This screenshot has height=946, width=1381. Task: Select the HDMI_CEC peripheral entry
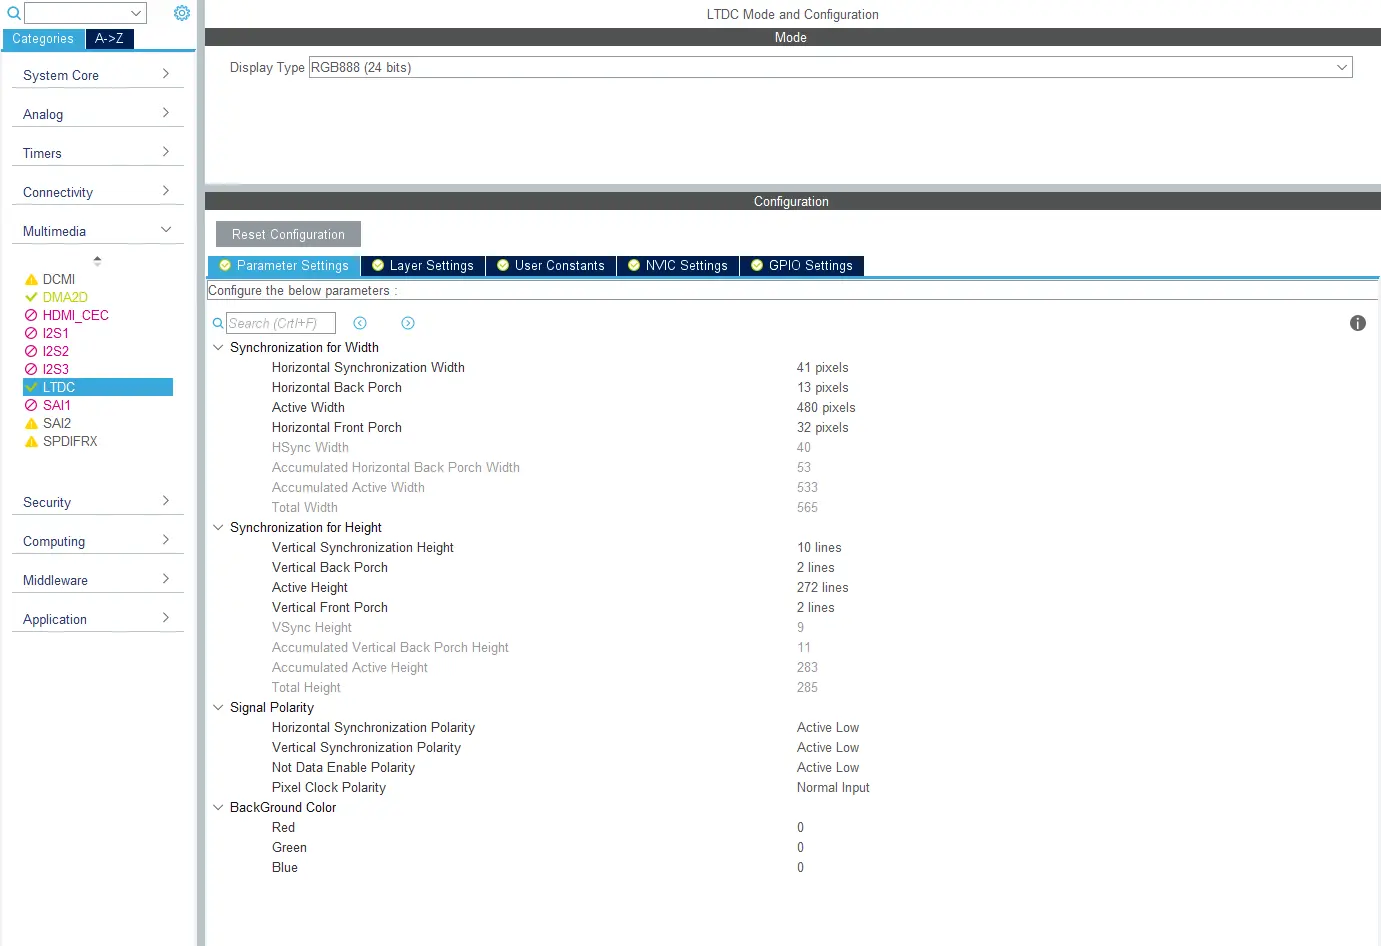(75, 315)
